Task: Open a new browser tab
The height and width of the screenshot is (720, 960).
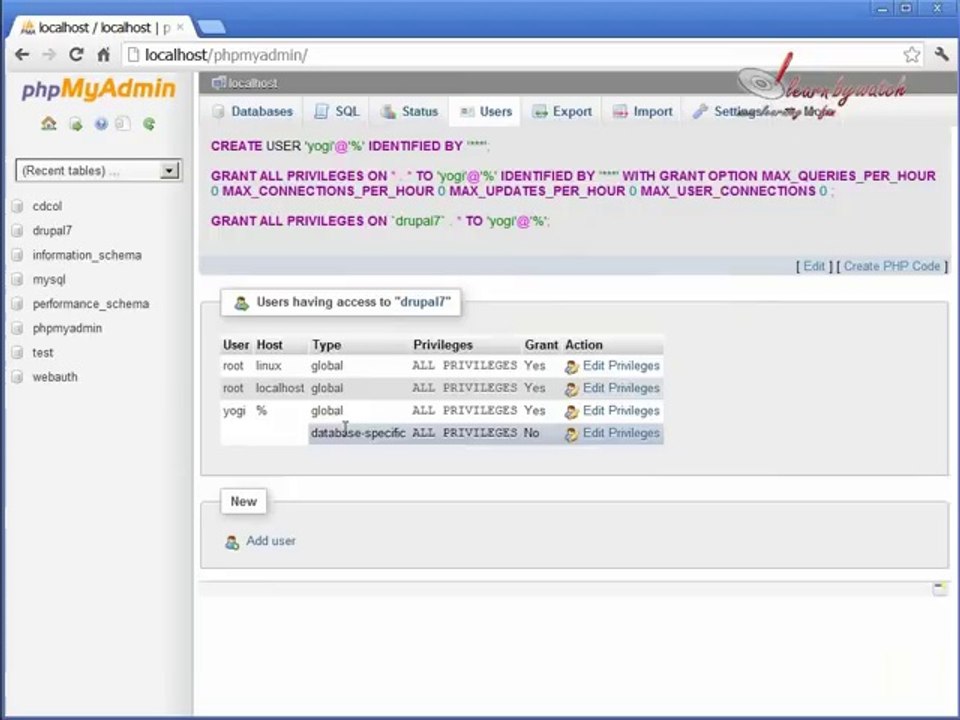Action: coord(212,27)
